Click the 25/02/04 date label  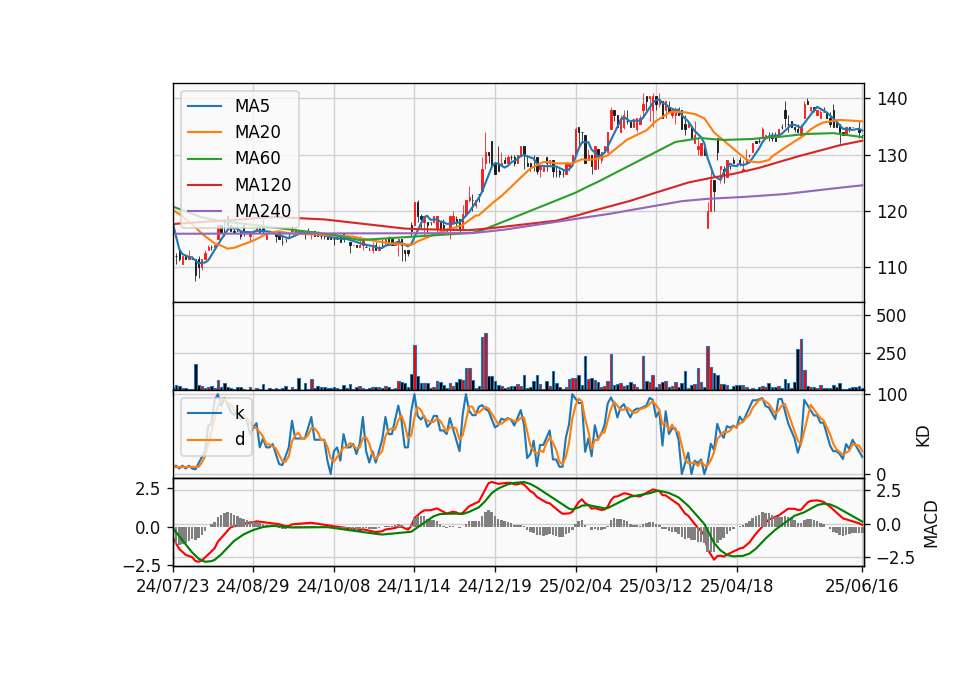[576, 586]
